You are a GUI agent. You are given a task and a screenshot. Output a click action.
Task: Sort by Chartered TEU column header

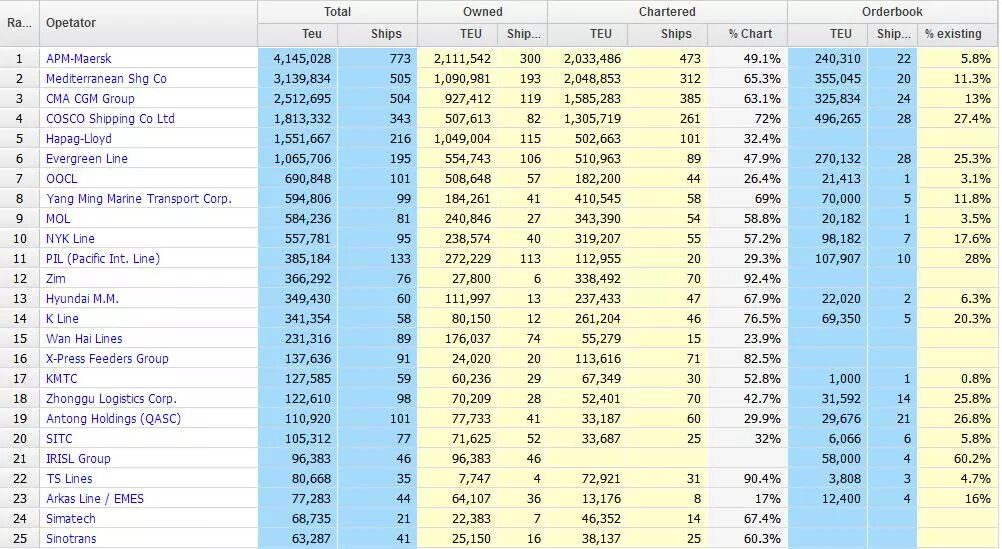click(x=587, y=34)
